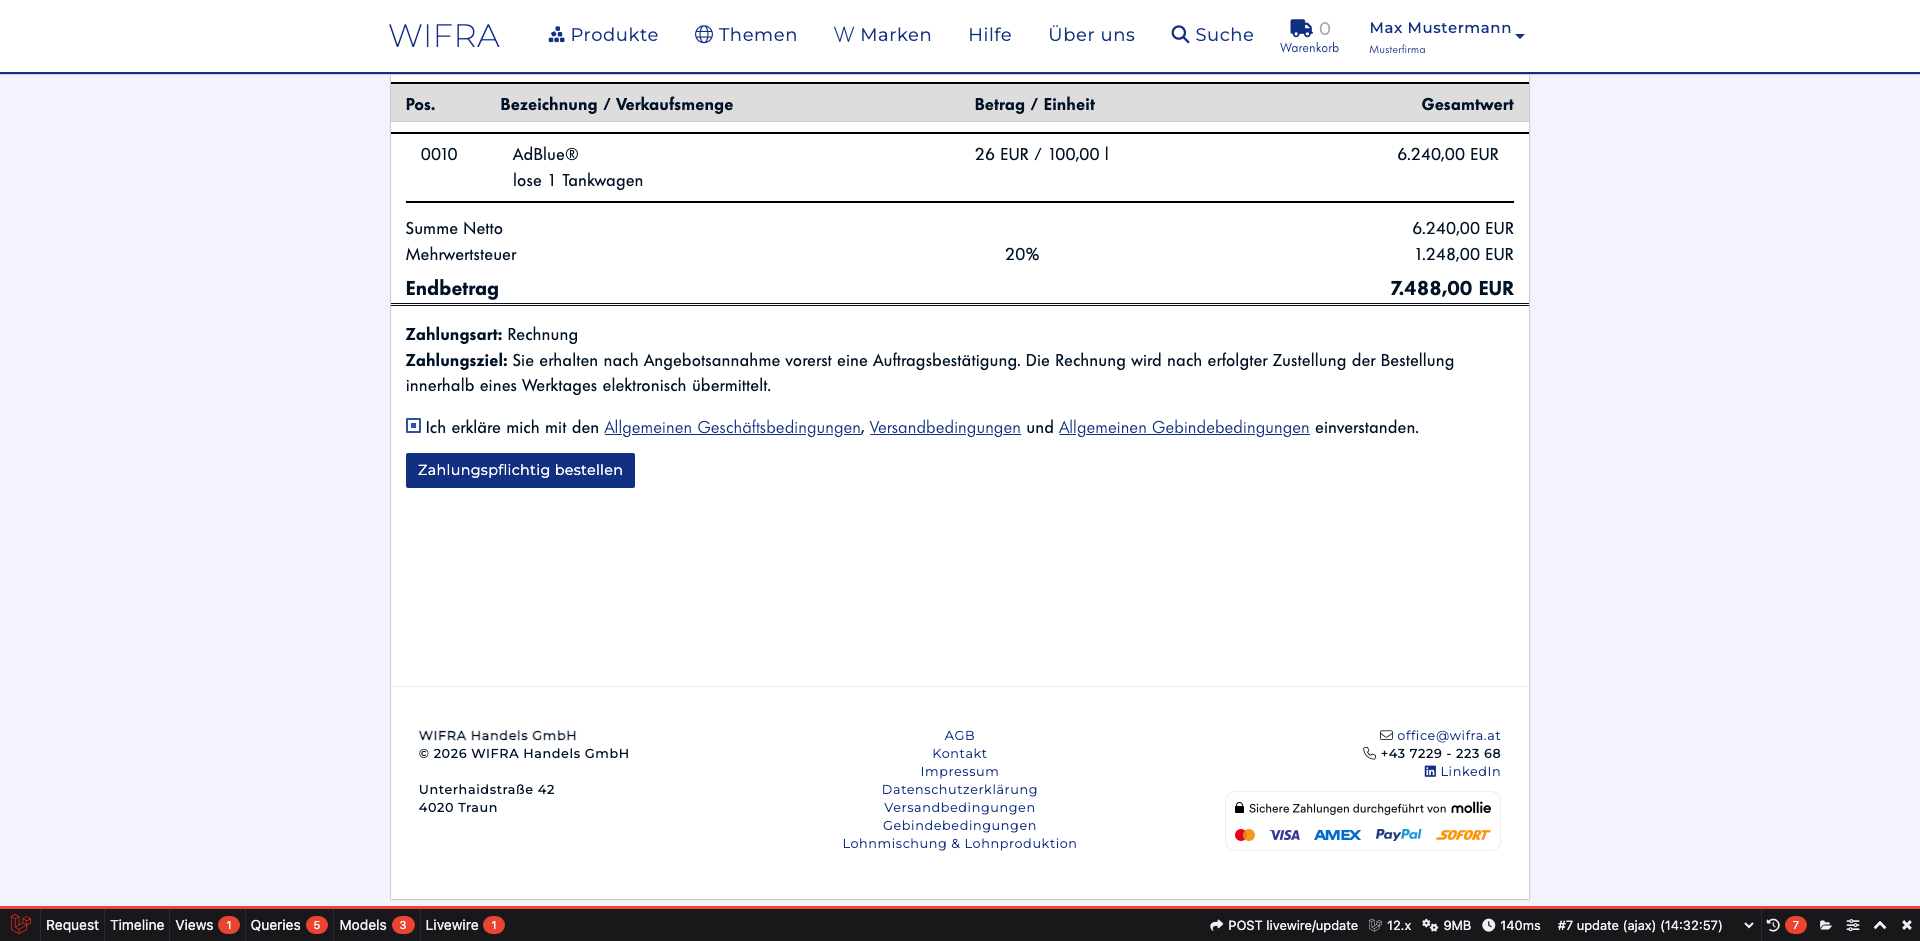The width and height of the screenshot is (1920, 941).
Task: Click the Warenkorb shopping cart icon
Action: click(1302, 29)
